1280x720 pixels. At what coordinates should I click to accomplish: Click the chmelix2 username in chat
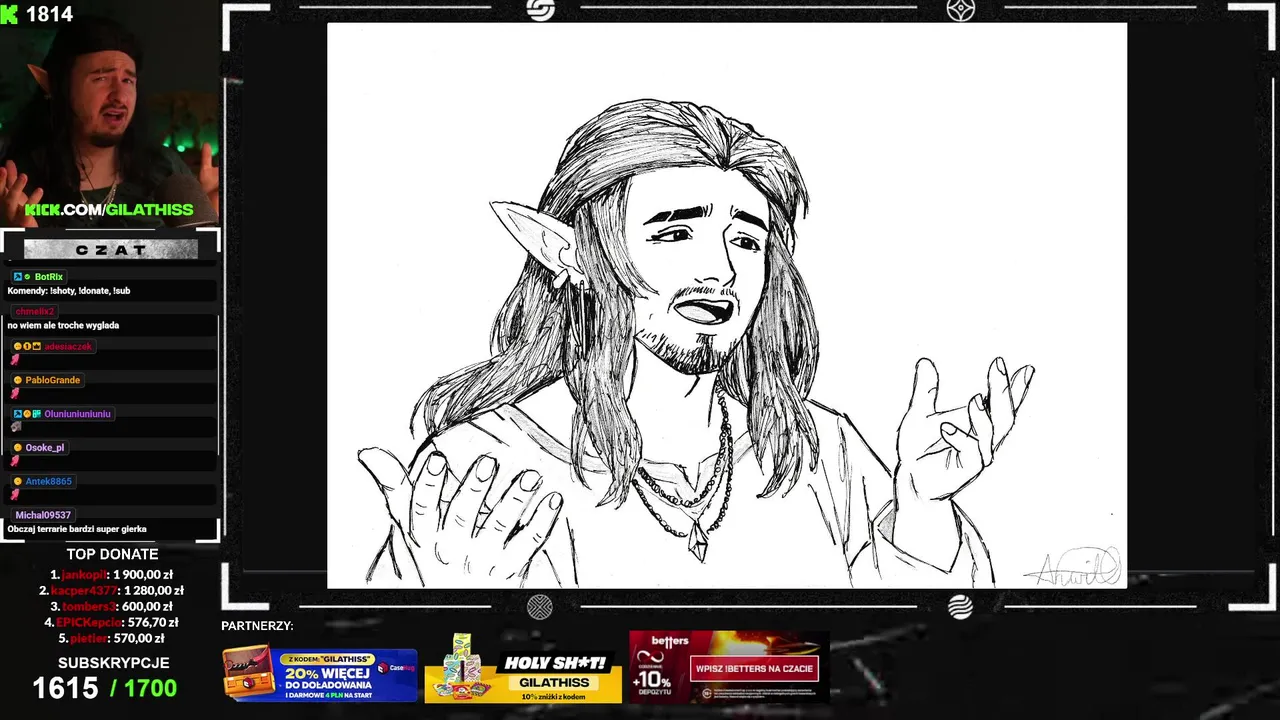(35, 312)
